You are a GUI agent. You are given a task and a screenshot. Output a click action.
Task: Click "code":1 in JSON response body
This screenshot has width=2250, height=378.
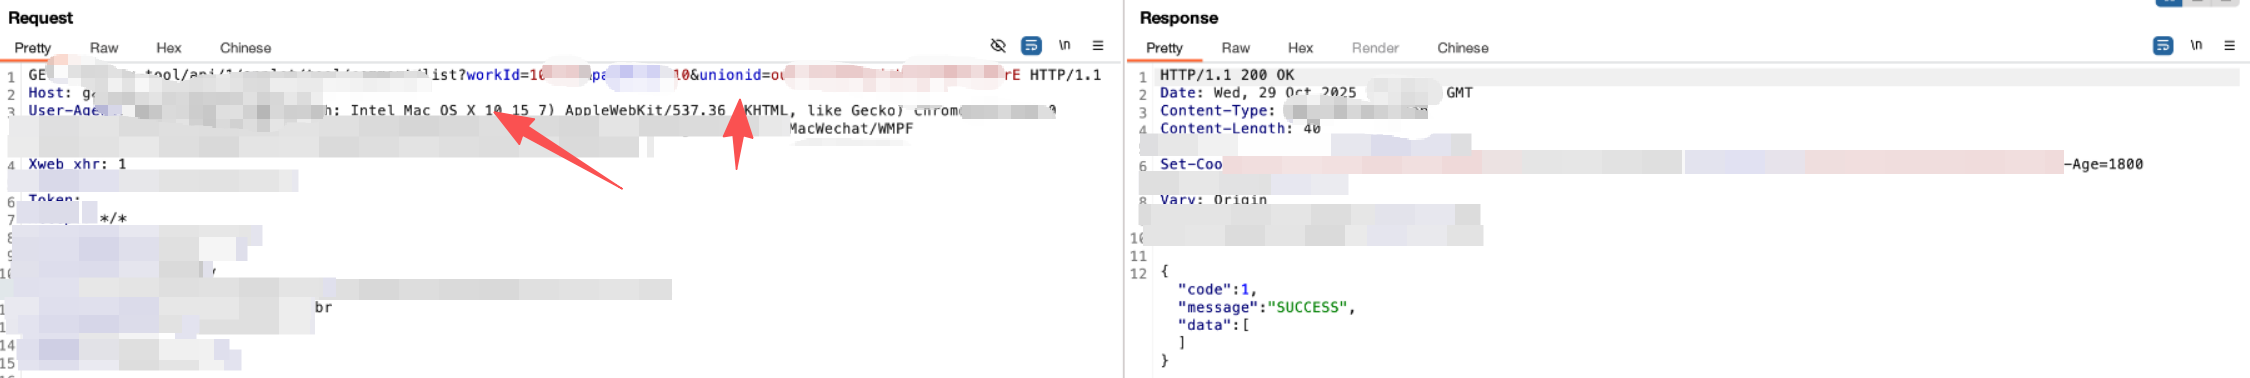pyautogui.click(x=1217, y=289)
